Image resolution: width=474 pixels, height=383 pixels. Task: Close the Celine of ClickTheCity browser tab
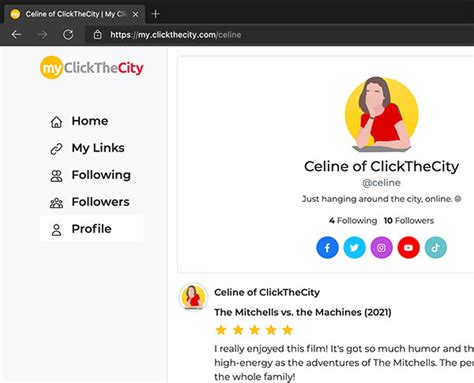pyautogui.click(x=135, y=14)
